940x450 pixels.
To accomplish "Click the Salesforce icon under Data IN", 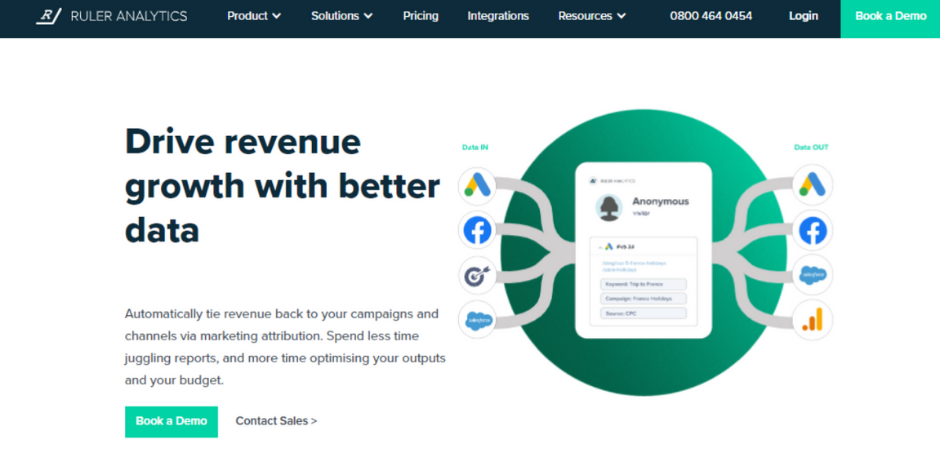I will (478, 321).
